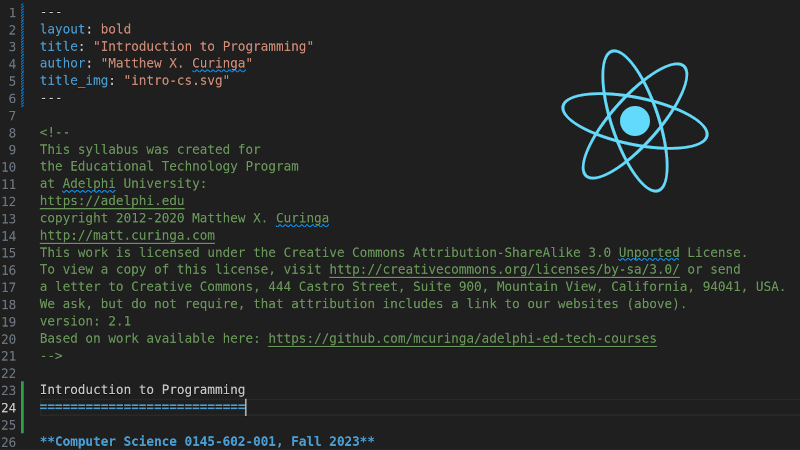This screenshot has height=450, width=800.
Task: Click the 'author' key on line 4
Action: (x=63, y=63)
